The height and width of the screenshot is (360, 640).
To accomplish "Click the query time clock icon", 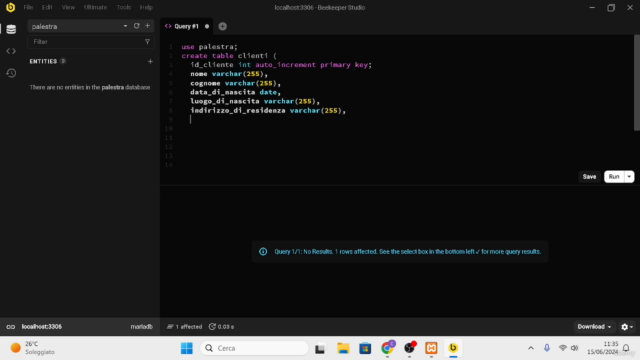I will pos(212,327).
